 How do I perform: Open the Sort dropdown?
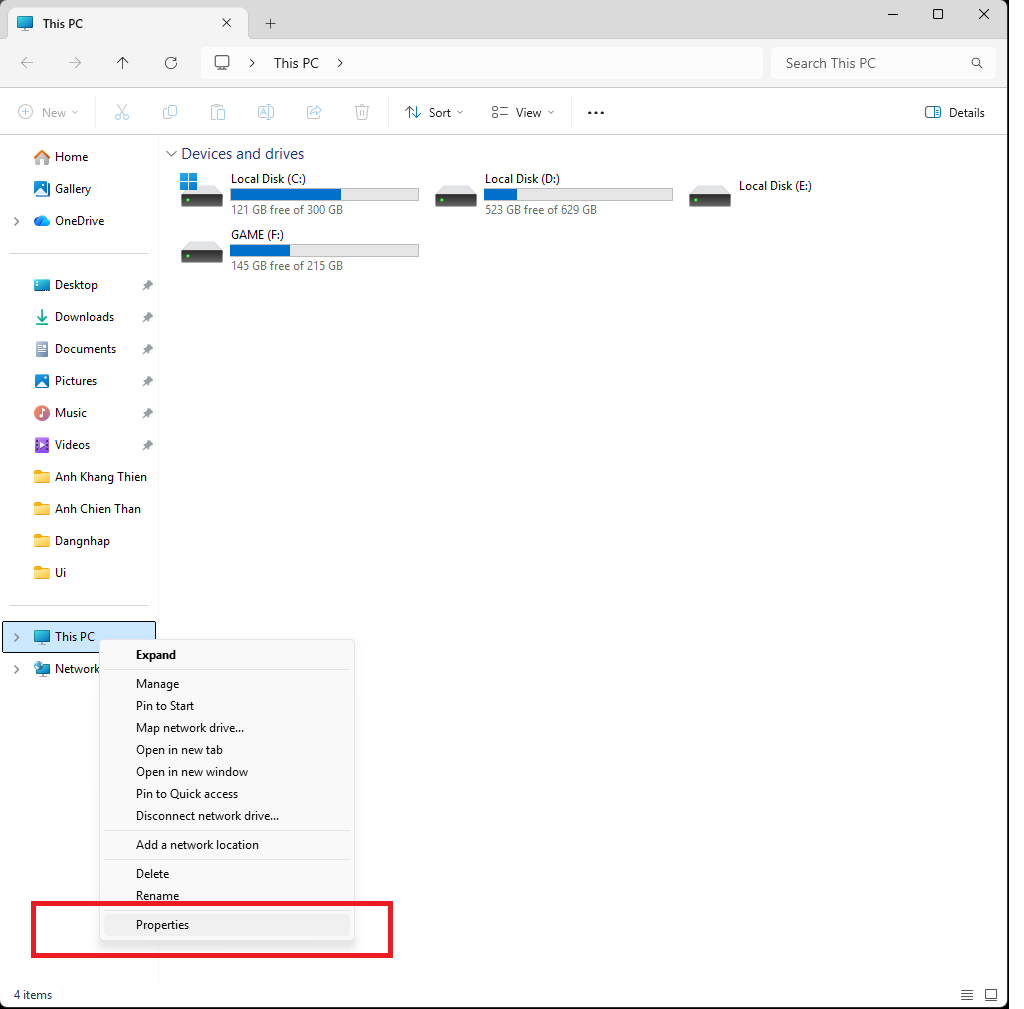coord(434,113)
